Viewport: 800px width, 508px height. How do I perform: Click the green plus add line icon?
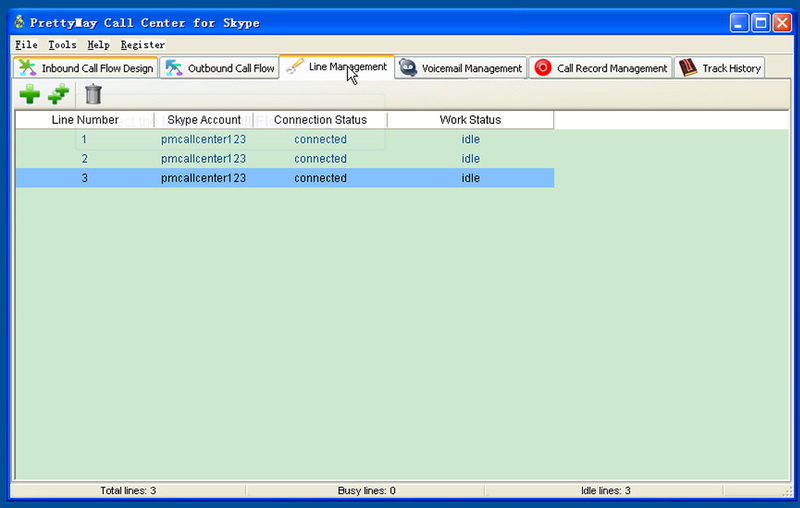tap(30, 94)
